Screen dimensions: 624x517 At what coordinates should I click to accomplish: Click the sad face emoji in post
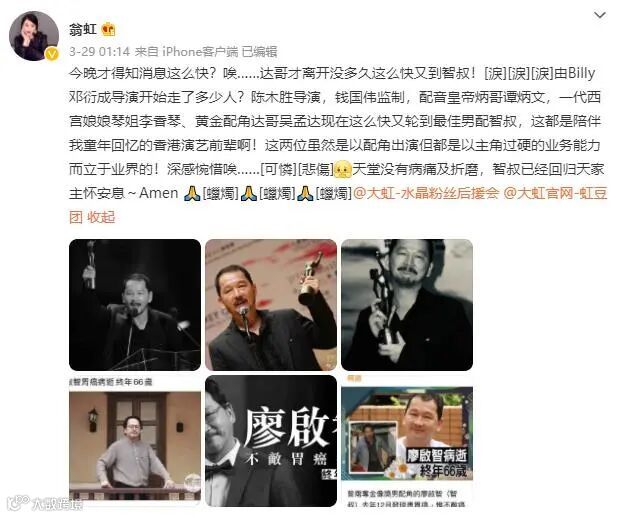point(343,169)
